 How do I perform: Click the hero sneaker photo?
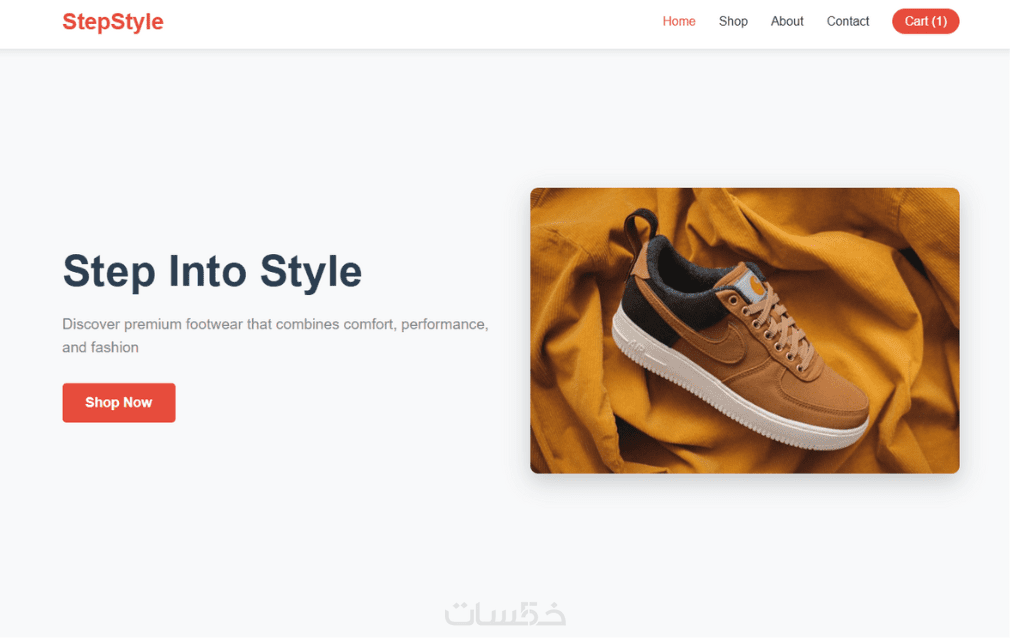[745, 331]
